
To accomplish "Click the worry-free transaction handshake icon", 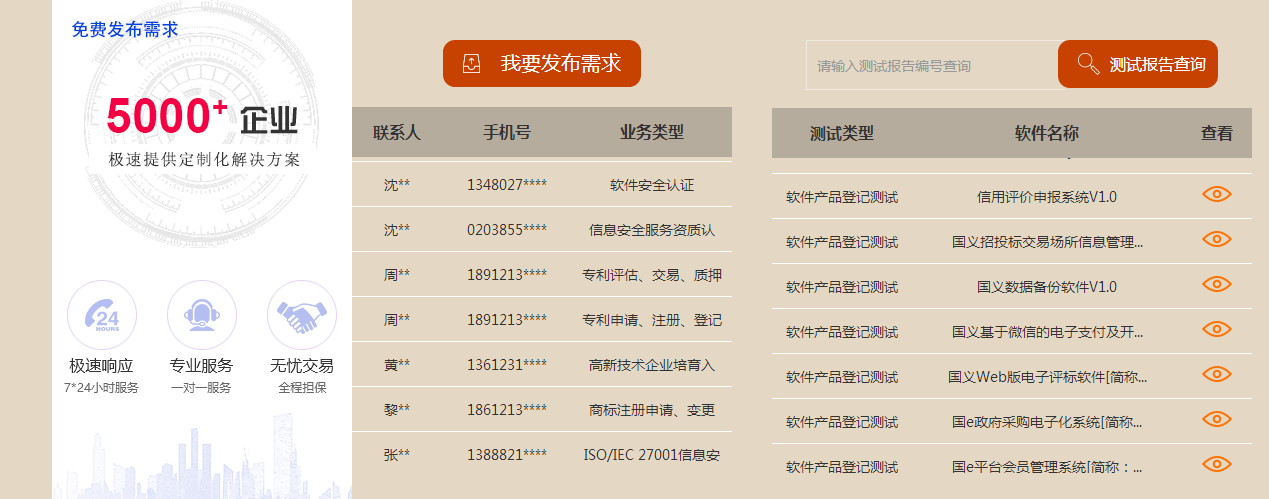I will [x=301, y=315].
